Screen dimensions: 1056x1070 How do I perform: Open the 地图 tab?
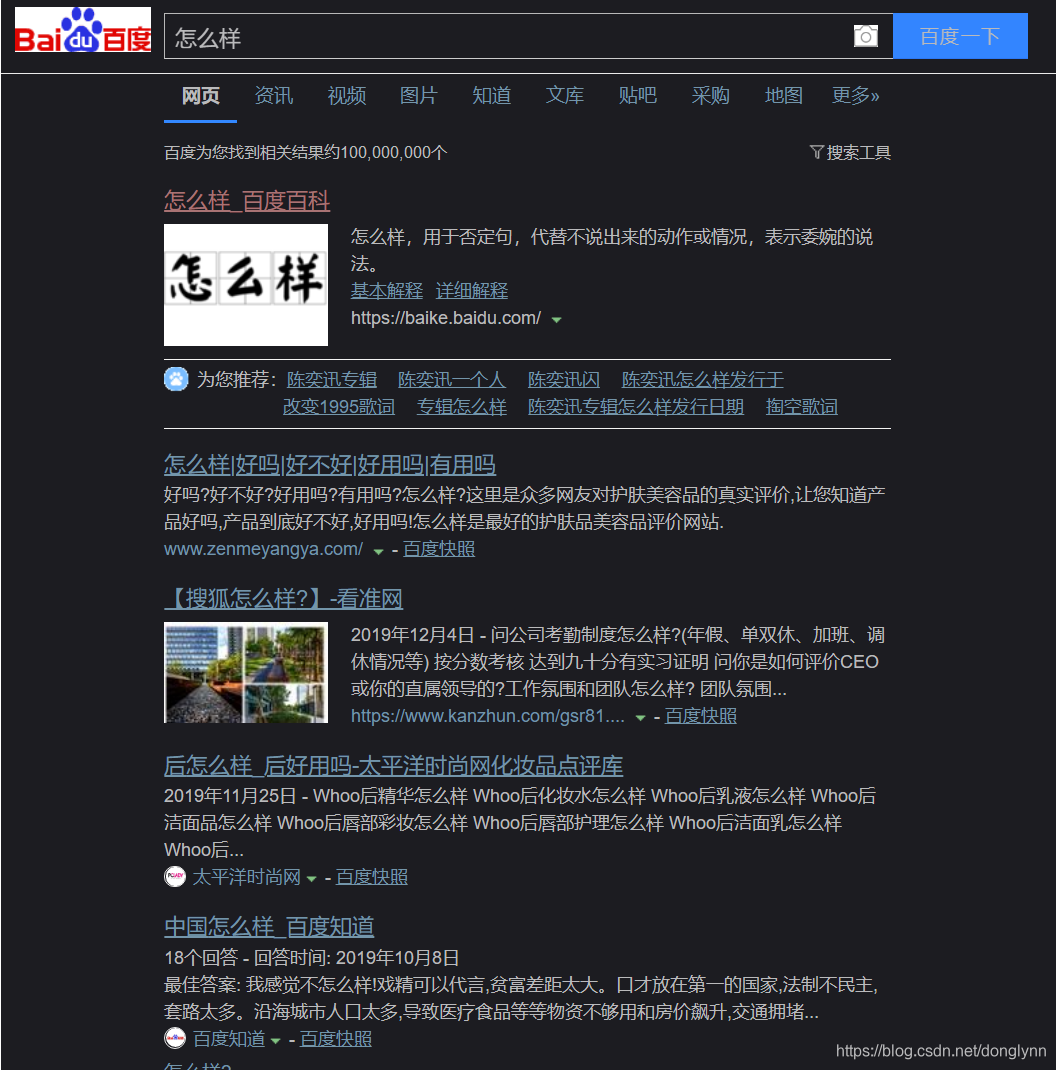coord(784,96)
